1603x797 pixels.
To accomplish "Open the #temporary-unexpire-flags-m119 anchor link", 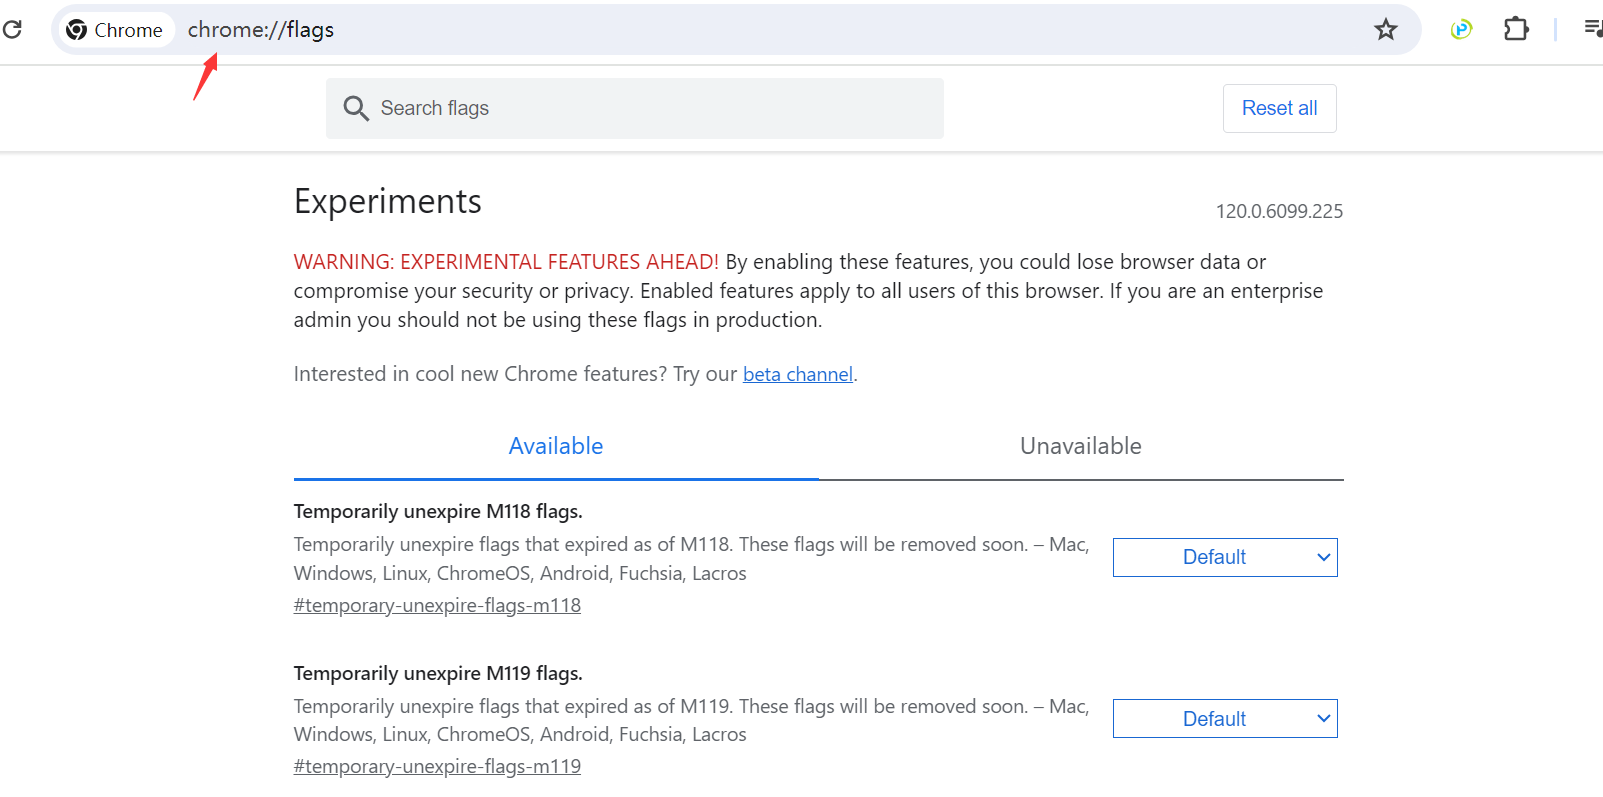I will (437, 766).
